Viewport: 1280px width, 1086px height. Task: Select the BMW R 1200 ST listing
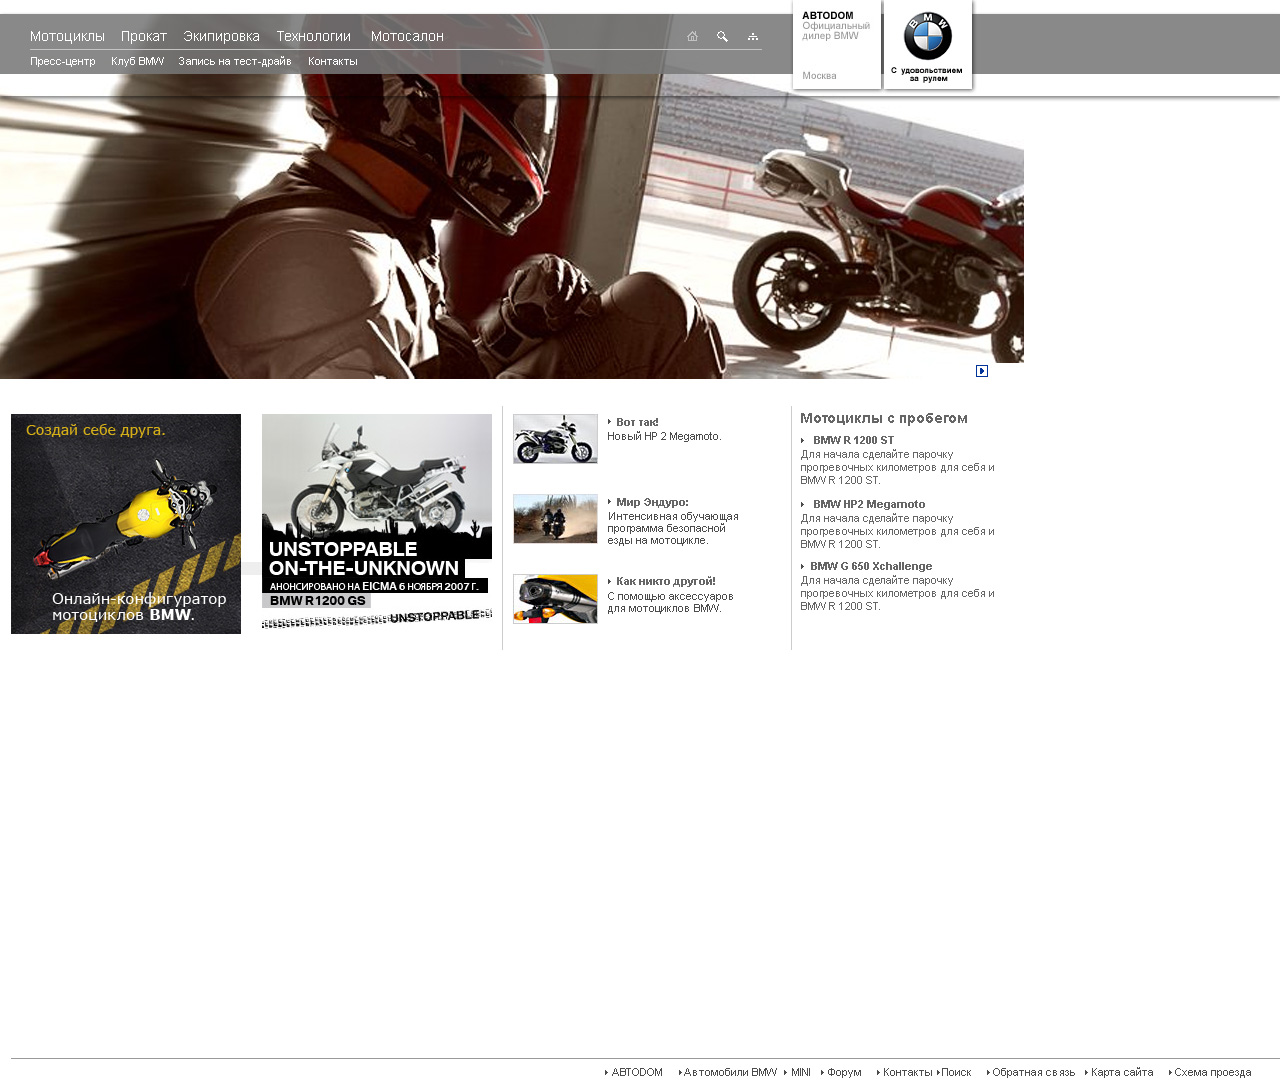pos(853,440)
